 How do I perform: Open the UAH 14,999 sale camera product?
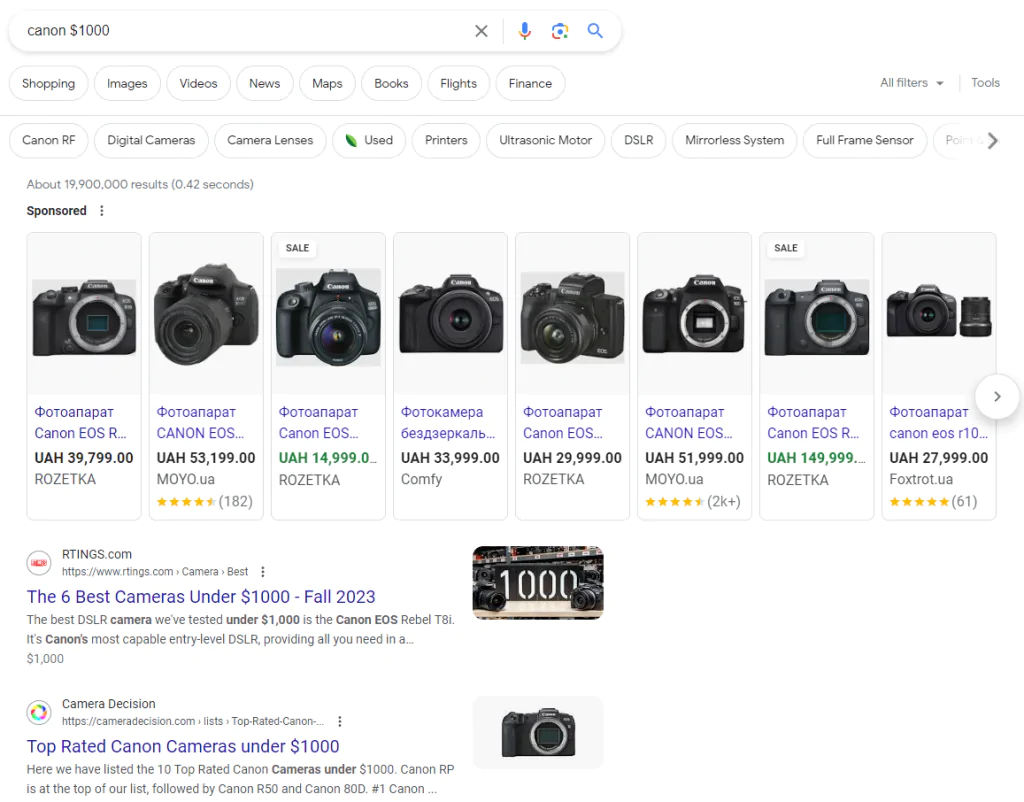(328, 376)
